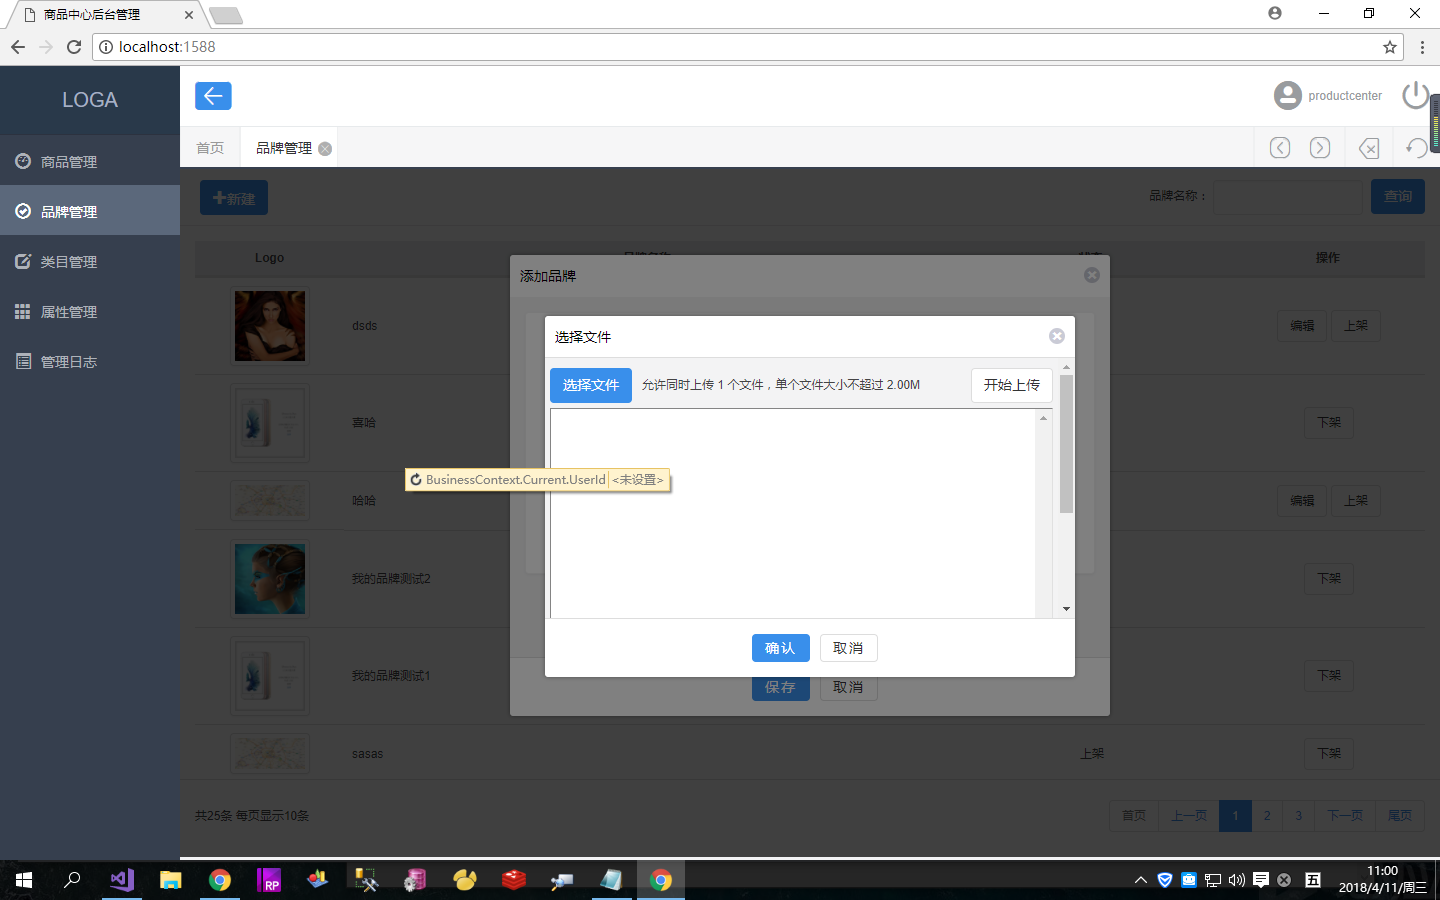Click the scroll tabs right chevron icon
Screen dimensions: 1440x900
pyautogui.click(x=1320, y=148)
